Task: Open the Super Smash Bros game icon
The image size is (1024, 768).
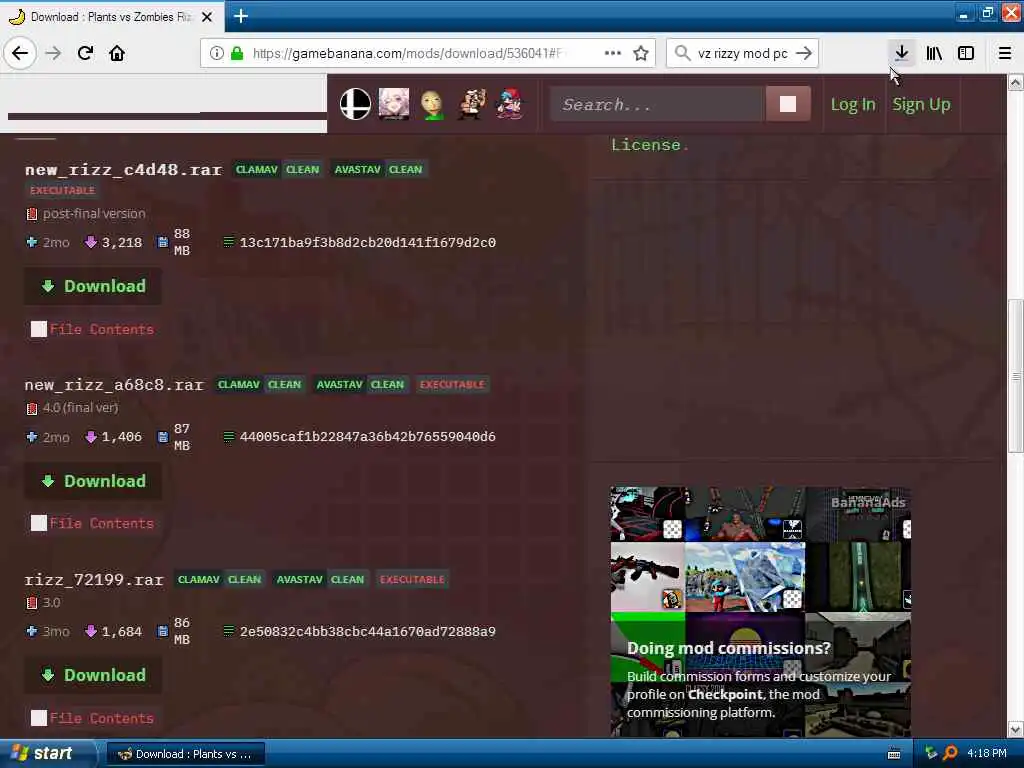Action: [355, 104]
